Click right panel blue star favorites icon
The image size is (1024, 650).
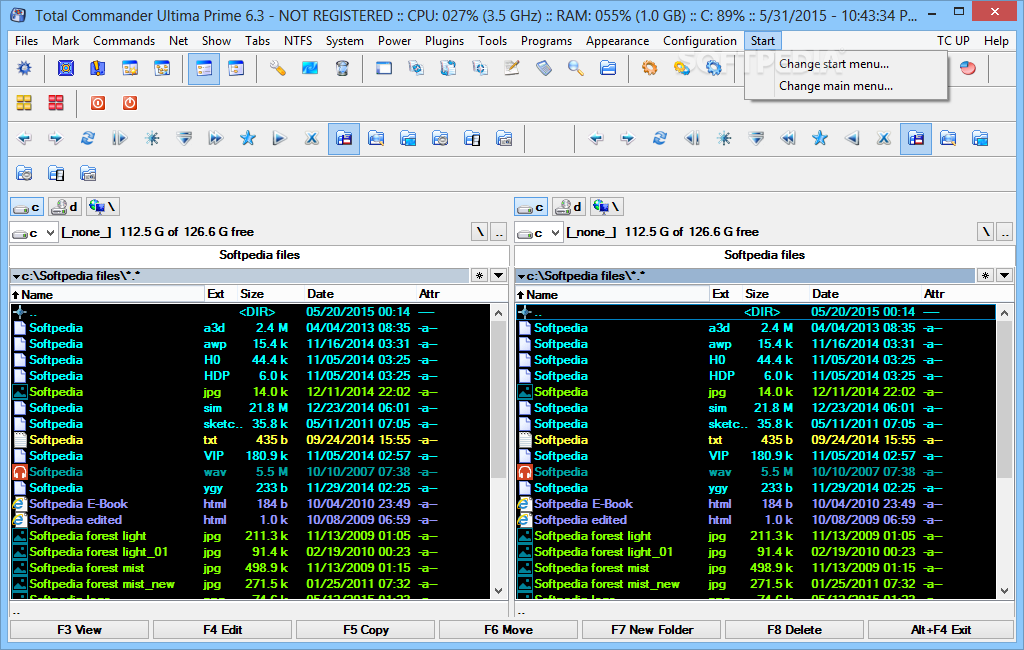820,138
